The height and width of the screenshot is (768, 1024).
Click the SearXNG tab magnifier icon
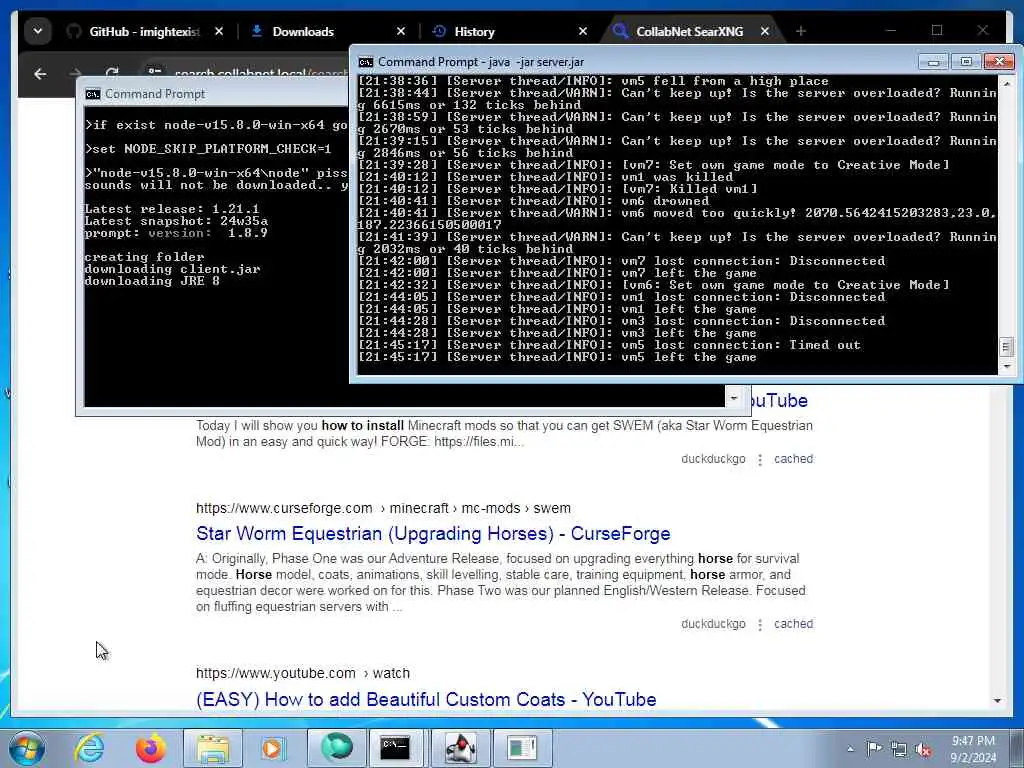[620, 31]
